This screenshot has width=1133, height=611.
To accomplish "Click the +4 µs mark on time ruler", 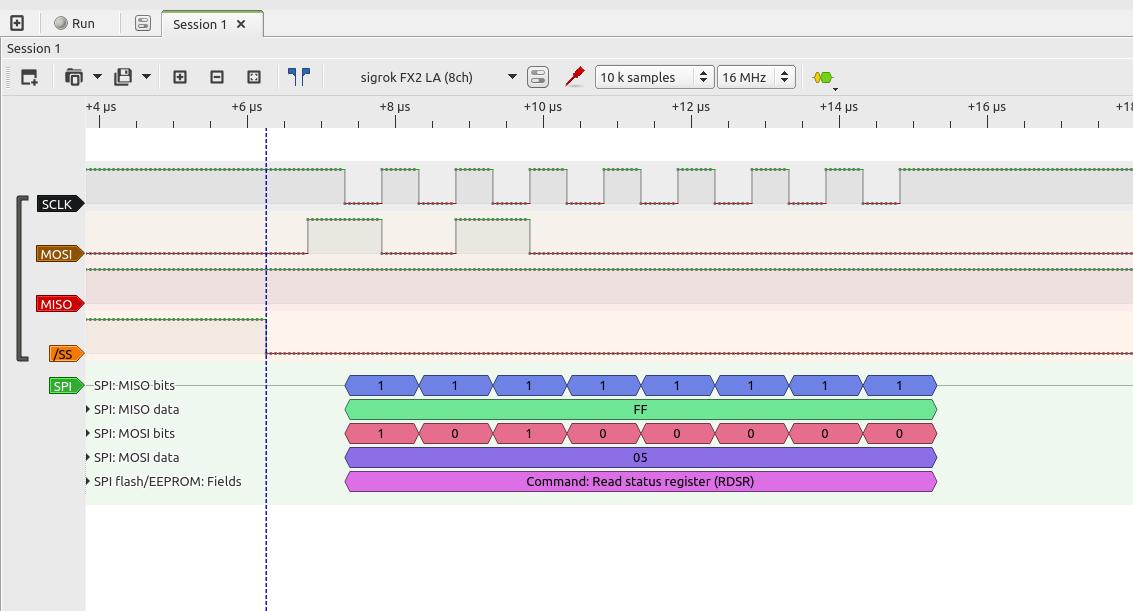I will [x=100, y=107].
